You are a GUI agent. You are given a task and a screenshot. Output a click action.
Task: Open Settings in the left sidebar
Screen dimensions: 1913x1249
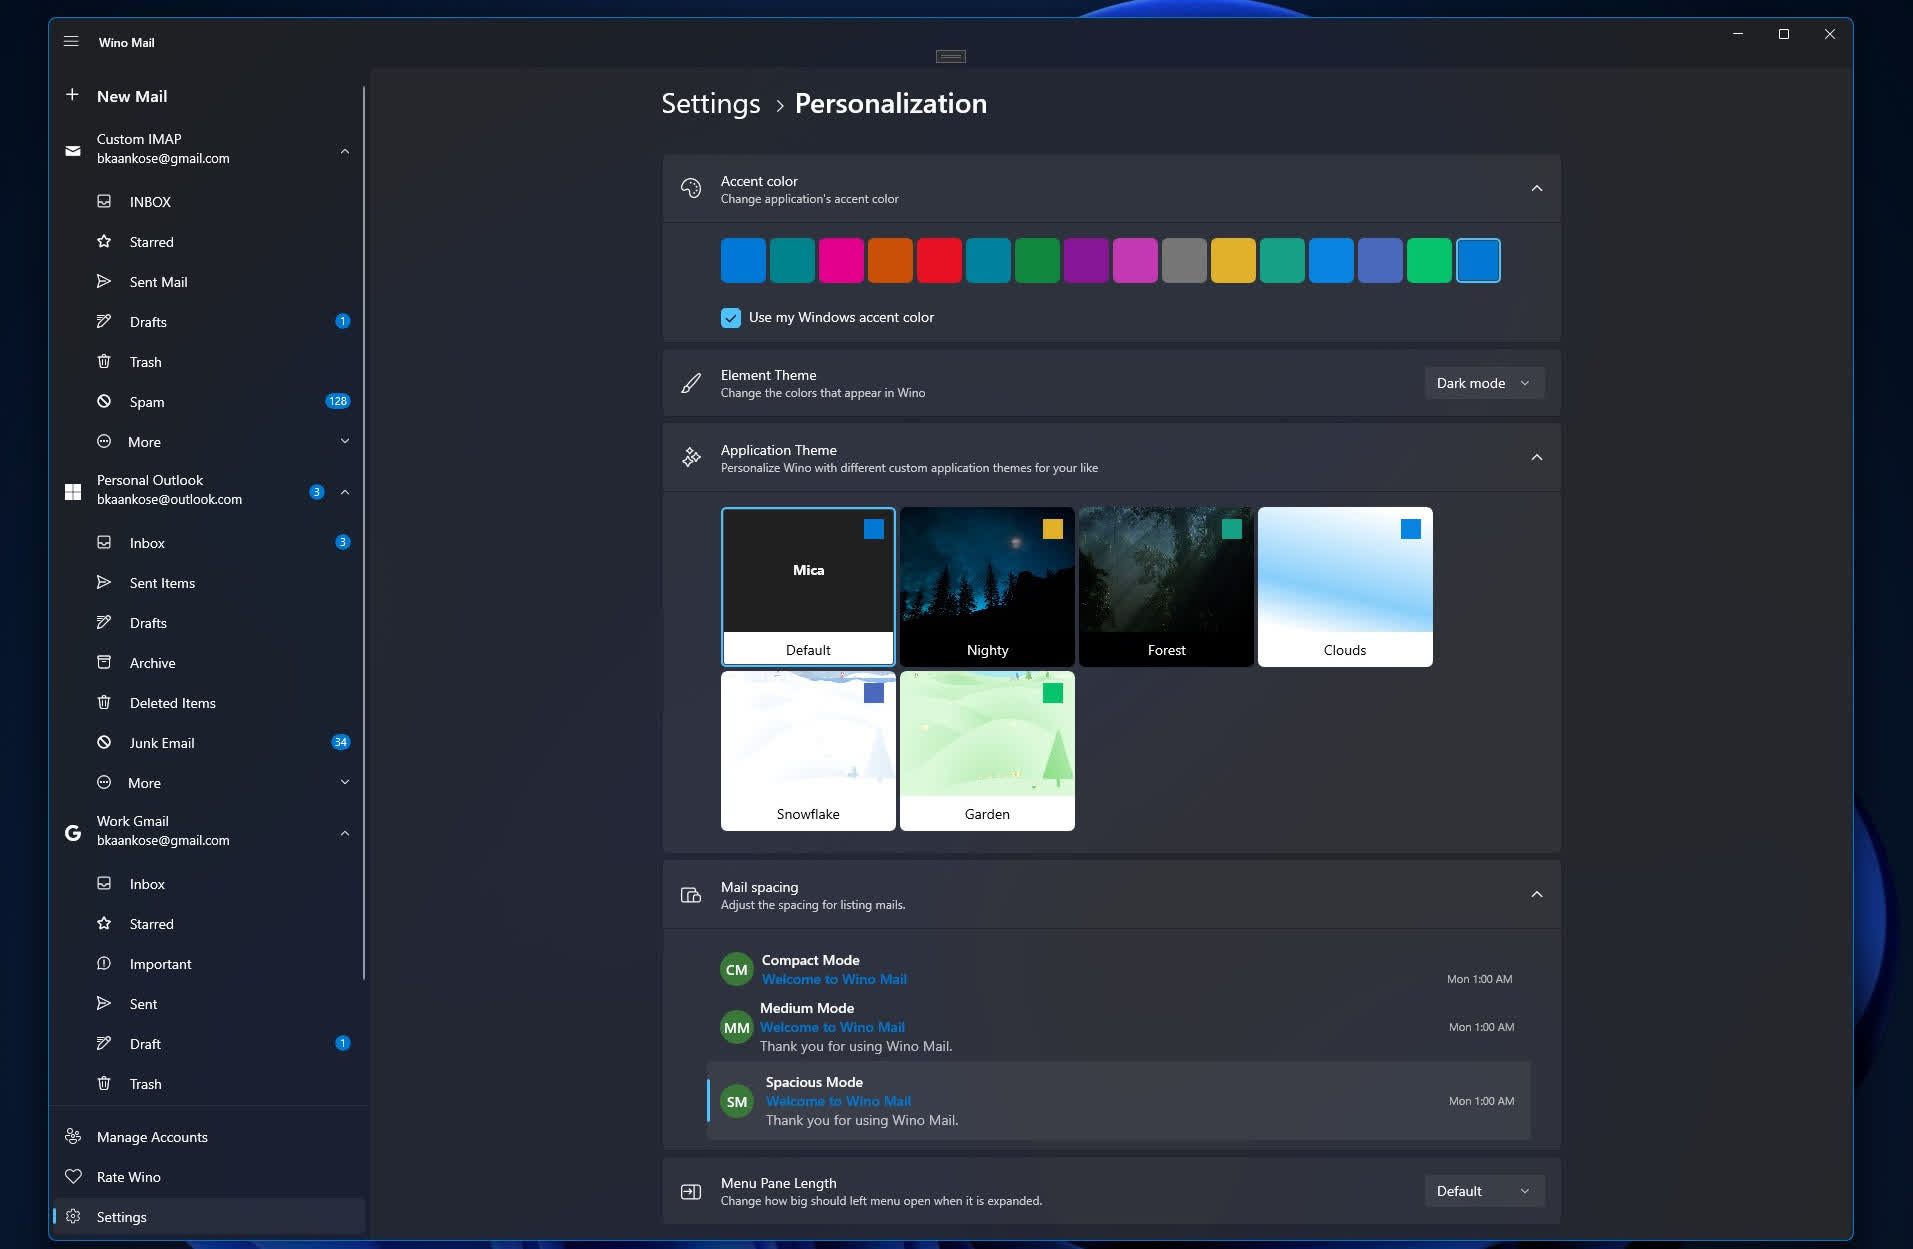[x=122, y=1217]
